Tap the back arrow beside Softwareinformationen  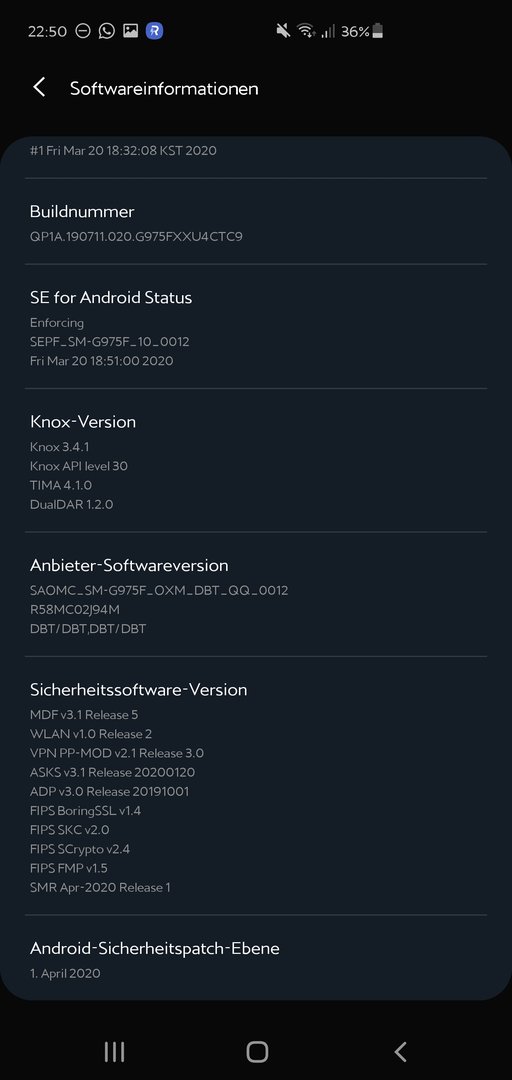point(39,87)
